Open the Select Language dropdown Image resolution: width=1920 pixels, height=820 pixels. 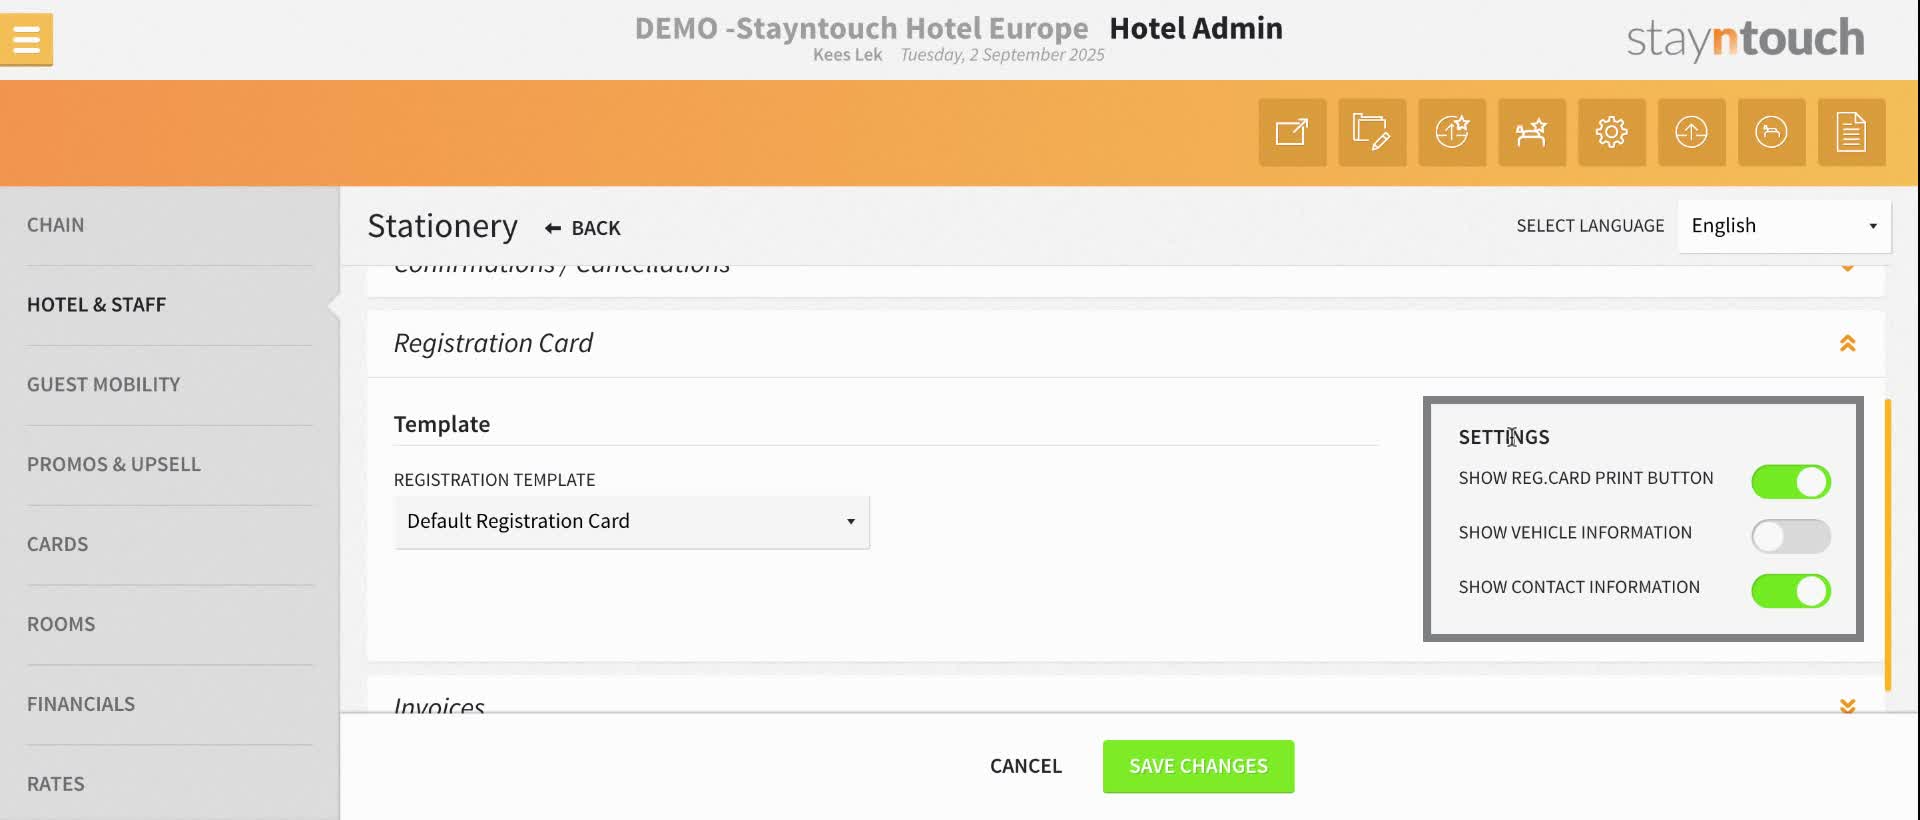point(1784,226)
